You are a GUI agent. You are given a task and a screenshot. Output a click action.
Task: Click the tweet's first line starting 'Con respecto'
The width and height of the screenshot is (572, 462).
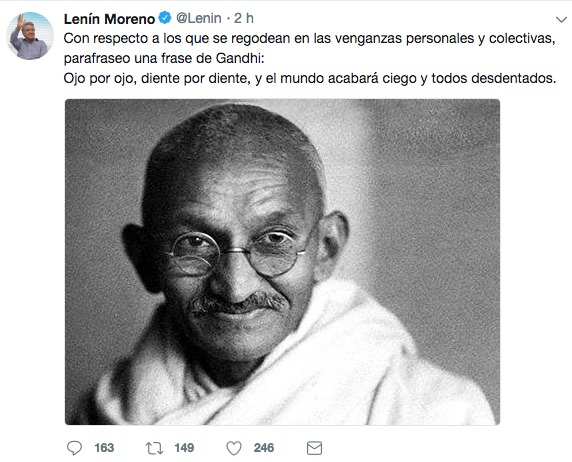(x=309, y=38)
